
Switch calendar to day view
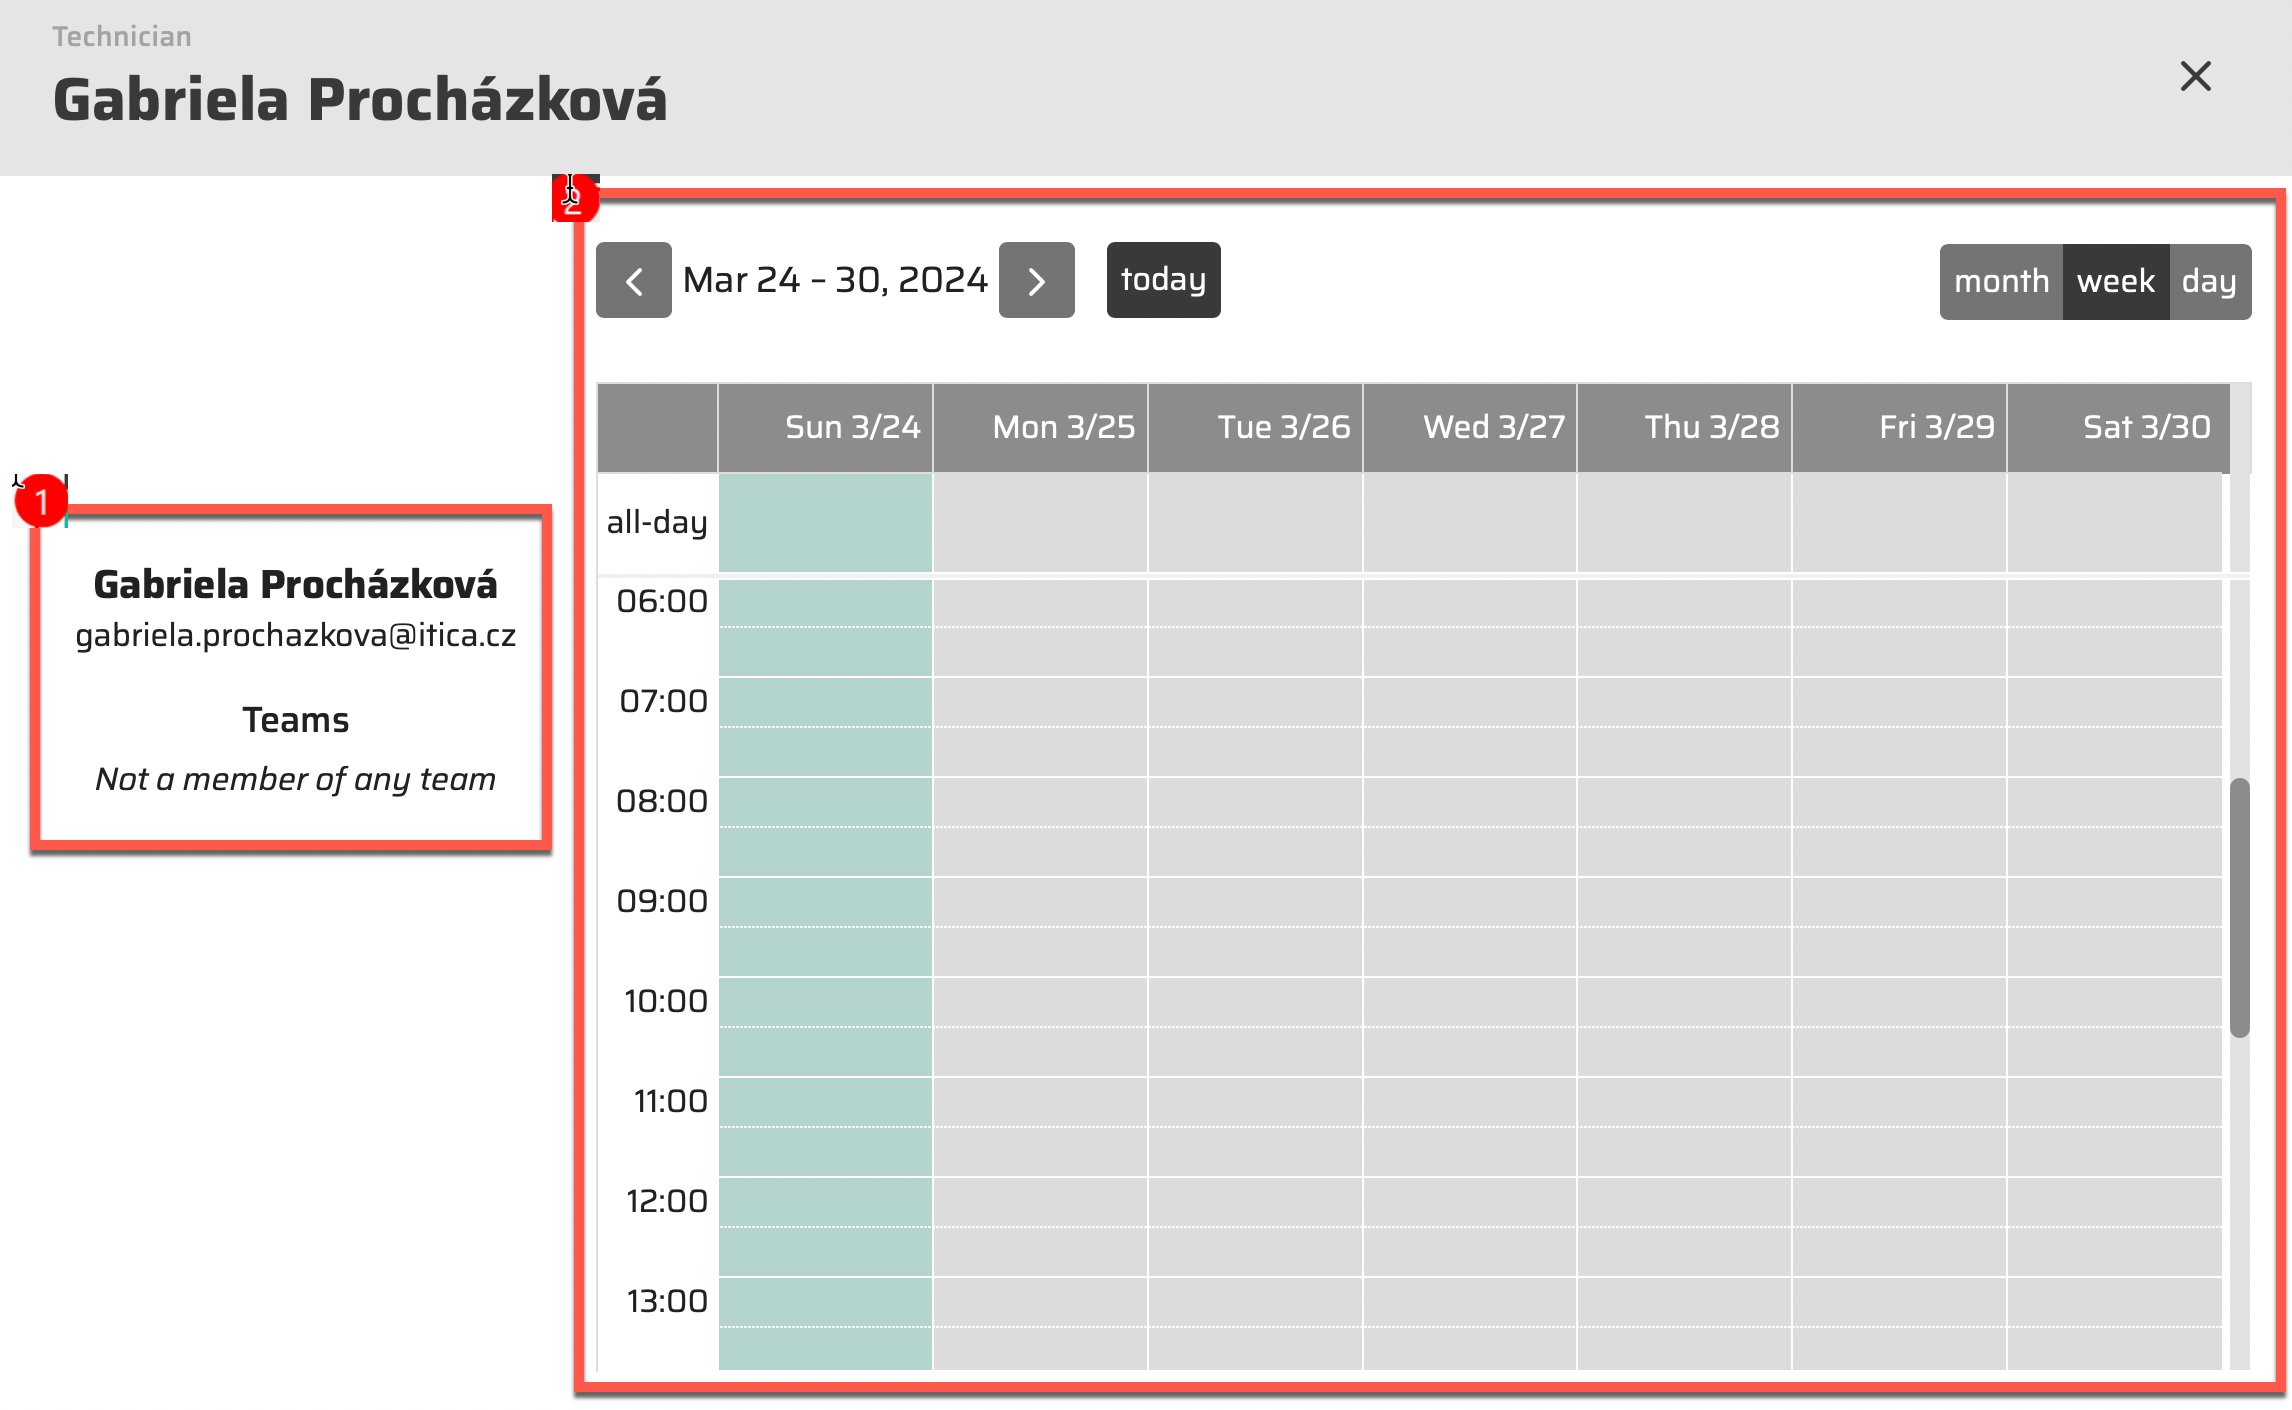pos(2209,282)
